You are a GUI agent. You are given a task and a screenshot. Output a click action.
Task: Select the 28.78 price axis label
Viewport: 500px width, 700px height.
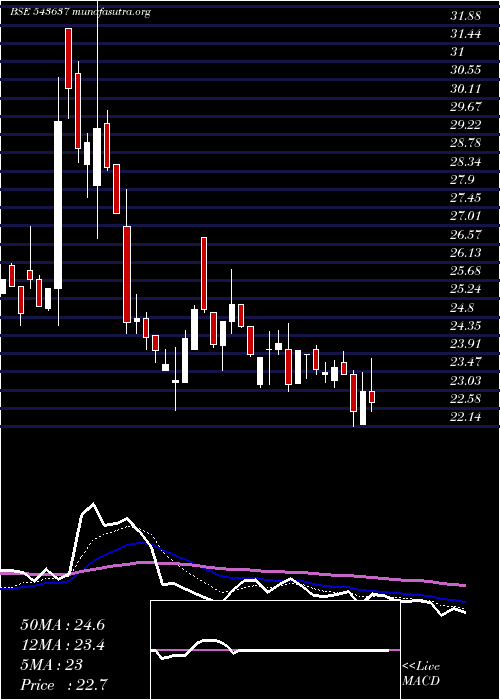466,143
